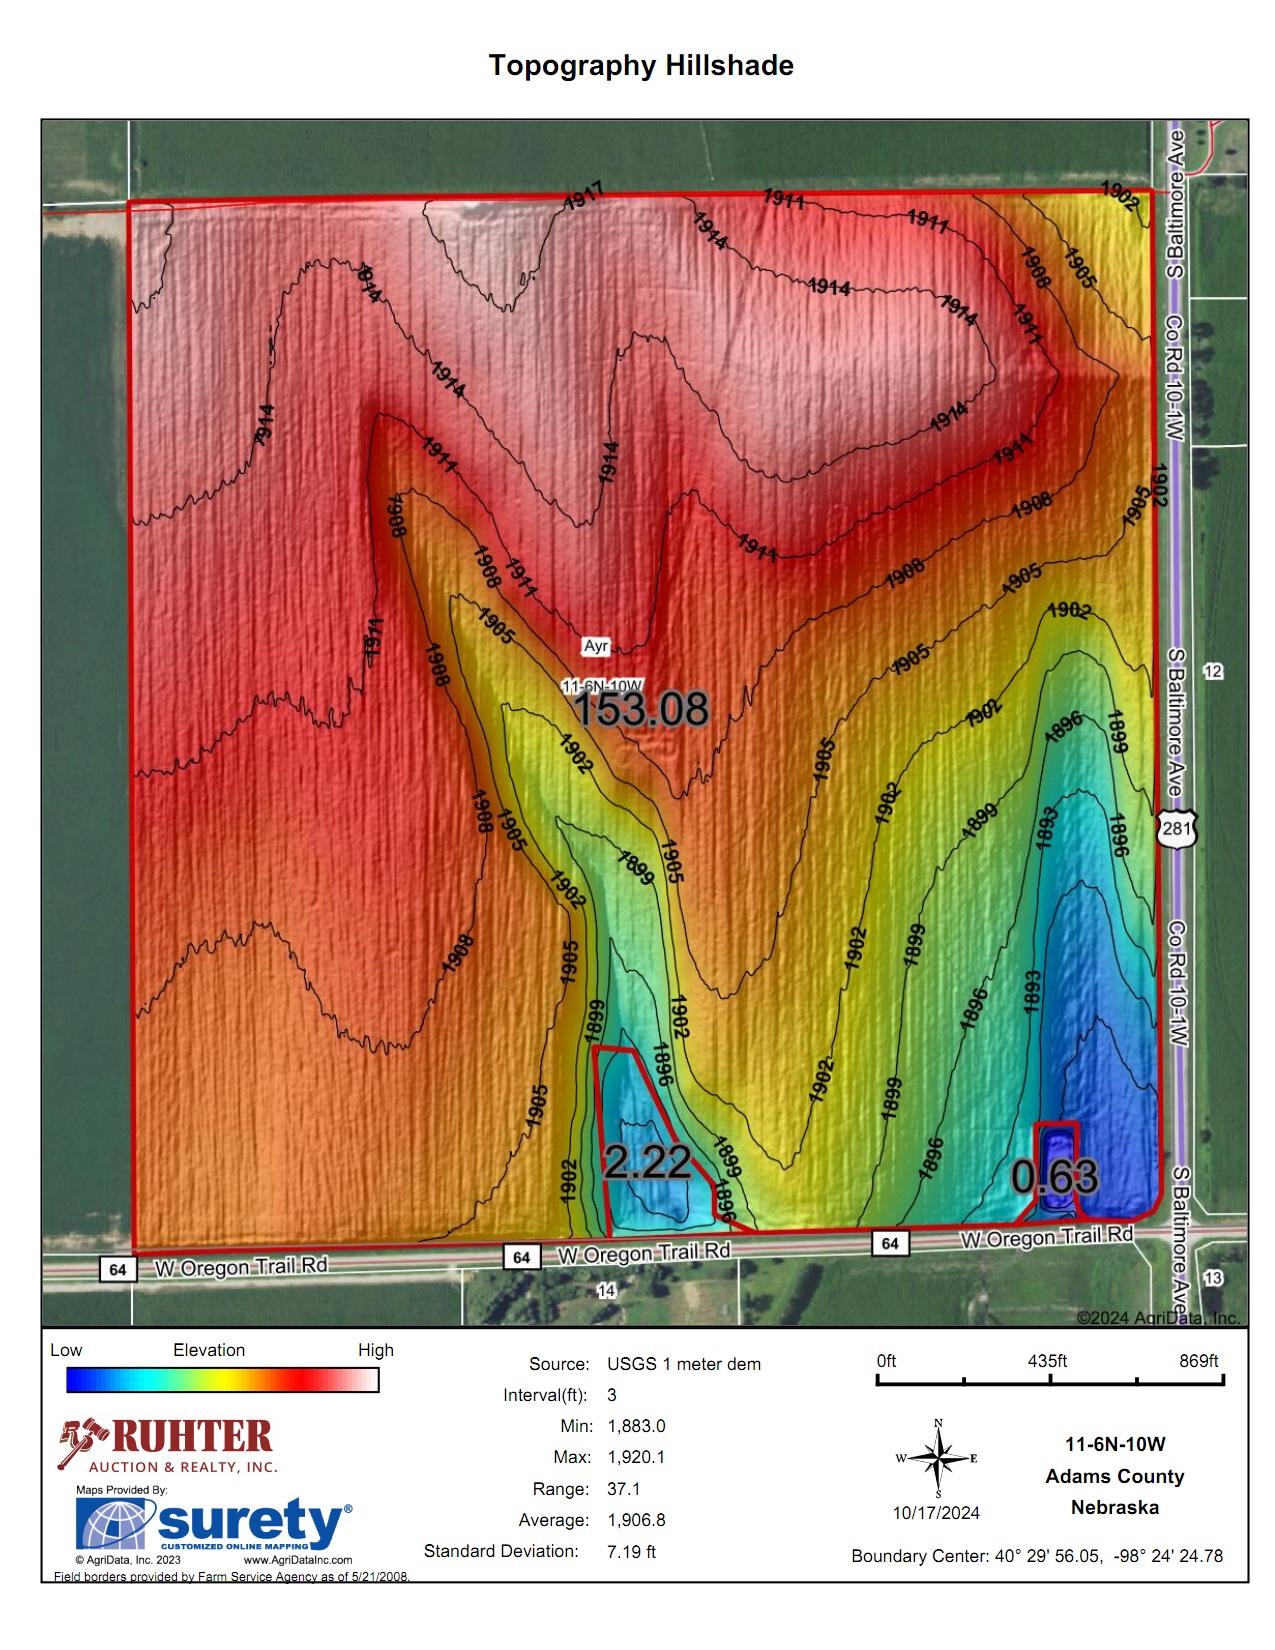Select the middle Route 64 shield marker
The width and height of the screenshot is (1275, 1650).
[521, 1257]
